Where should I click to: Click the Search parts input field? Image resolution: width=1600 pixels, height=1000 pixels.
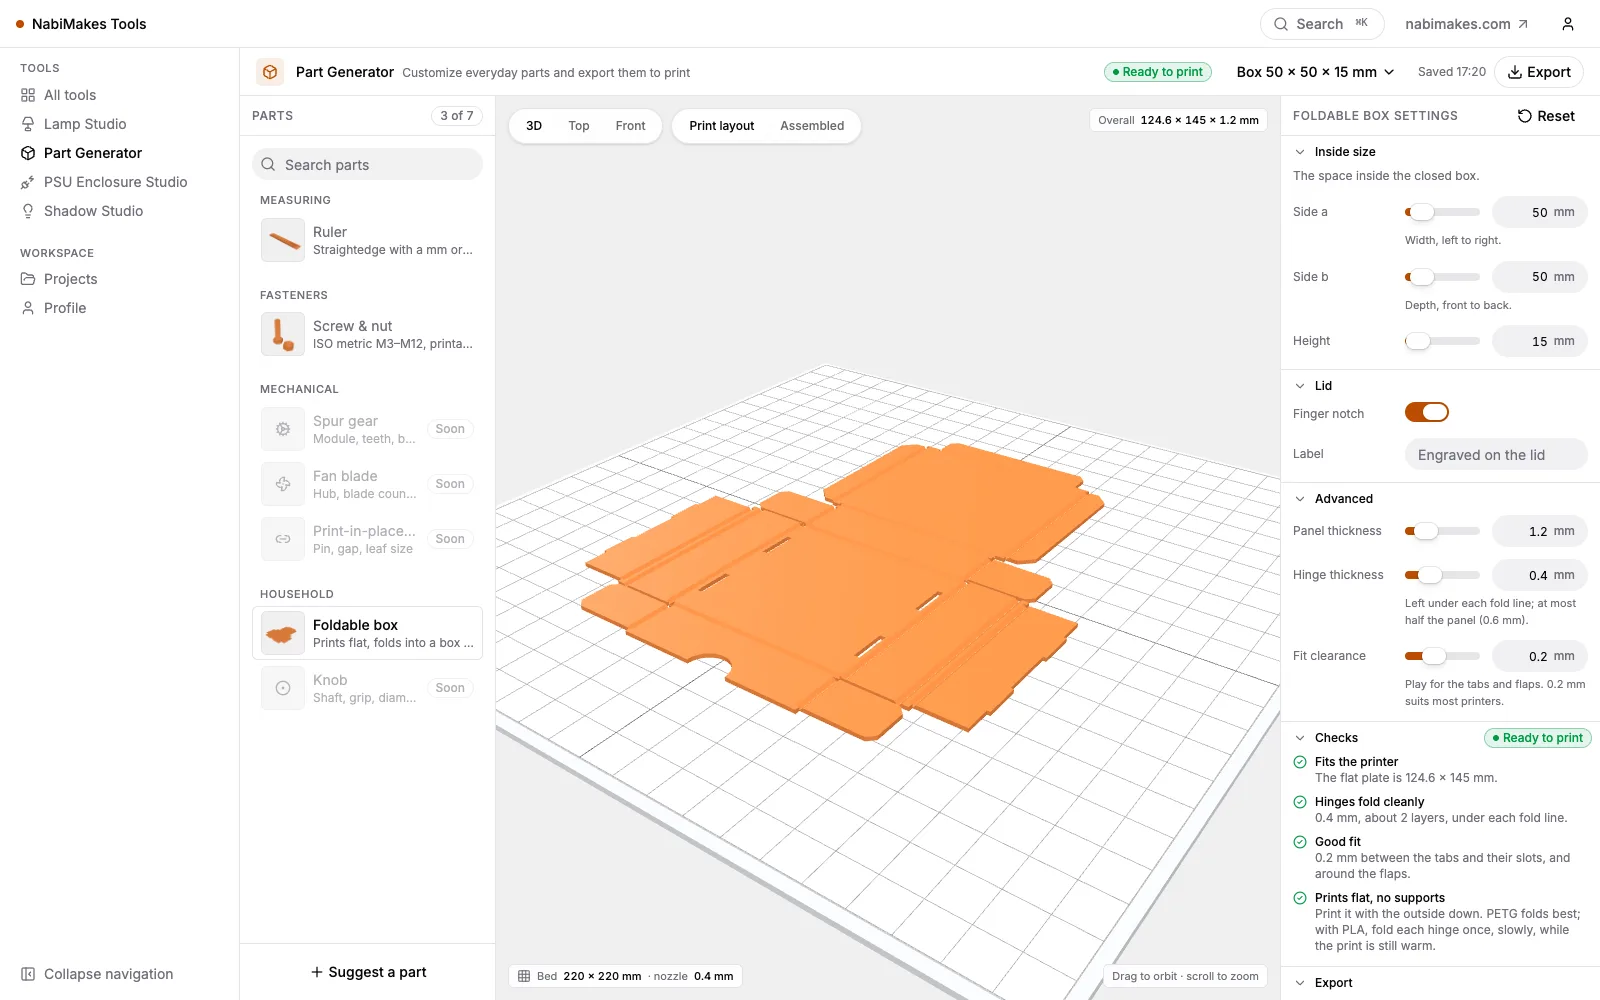point(368,164)
